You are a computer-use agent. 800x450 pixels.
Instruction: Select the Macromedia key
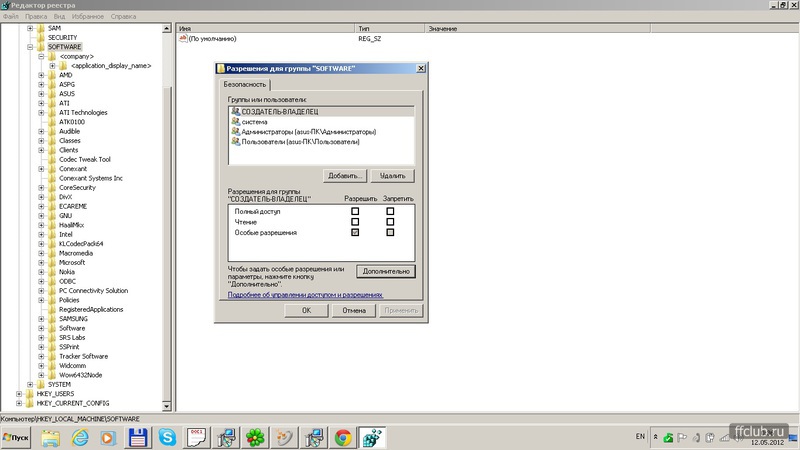[x=76, y=253]
